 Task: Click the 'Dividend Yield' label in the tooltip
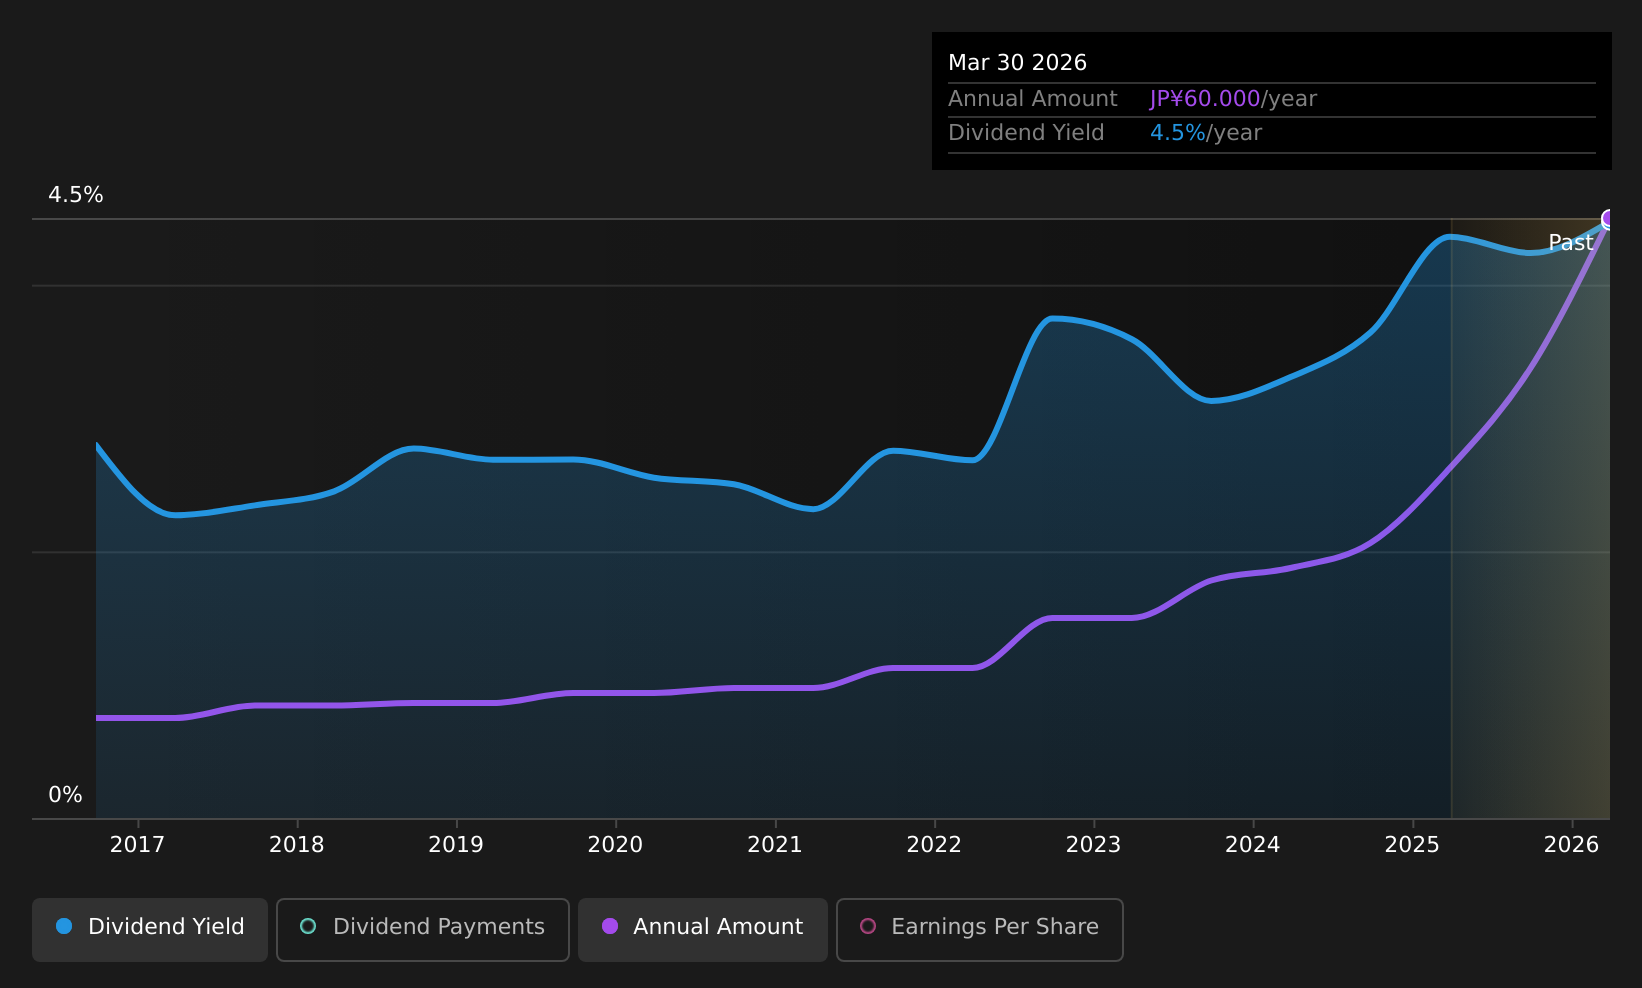(x=1026, y=133)
